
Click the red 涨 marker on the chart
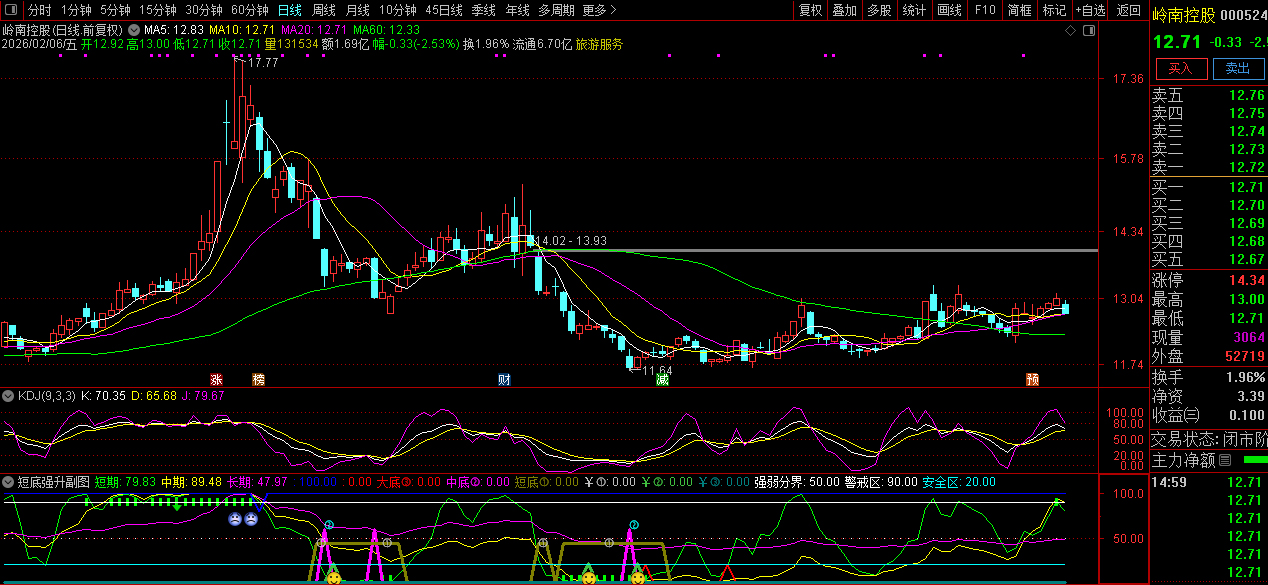coord(216,380)
